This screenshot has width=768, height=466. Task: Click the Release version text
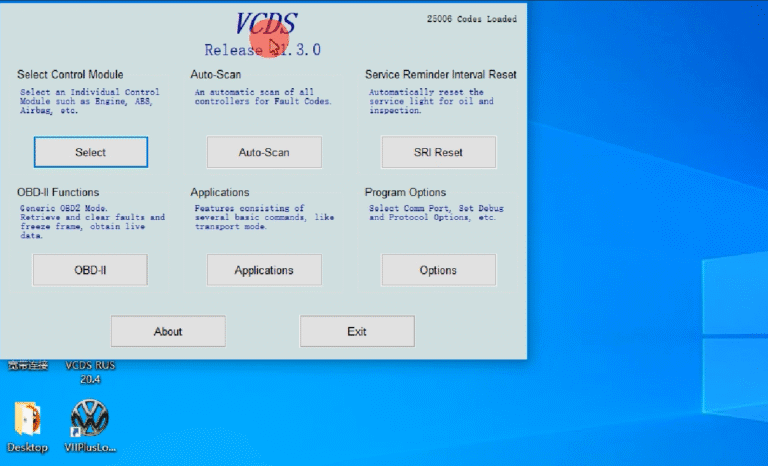click(x=263, y=50)
